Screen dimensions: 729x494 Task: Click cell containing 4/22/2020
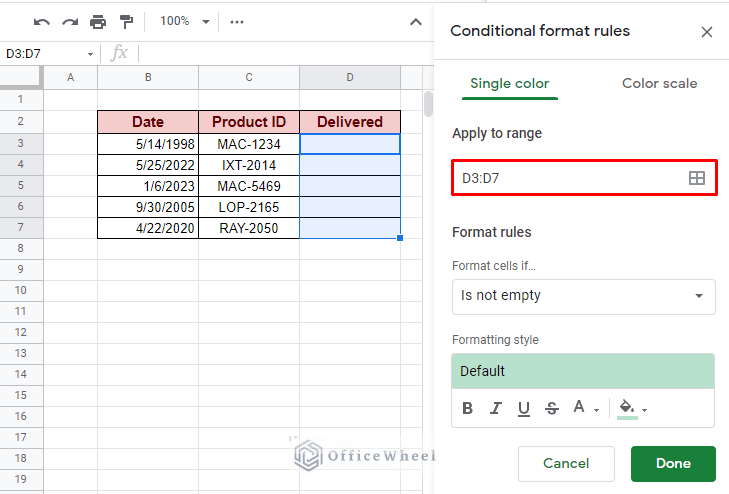tap(148, 228)
